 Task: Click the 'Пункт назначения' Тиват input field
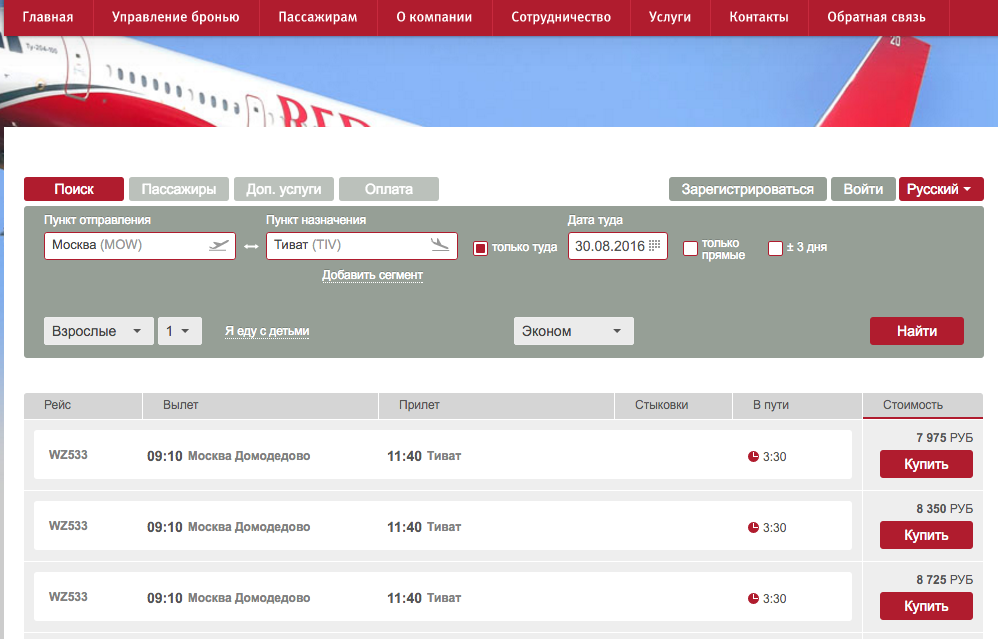pos(345,245)
